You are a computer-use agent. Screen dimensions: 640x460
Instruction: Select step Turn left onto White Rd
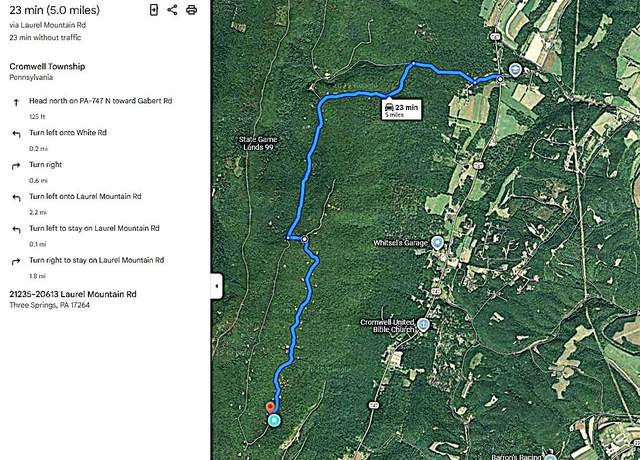pyautogui.click(x=68, y=133)
